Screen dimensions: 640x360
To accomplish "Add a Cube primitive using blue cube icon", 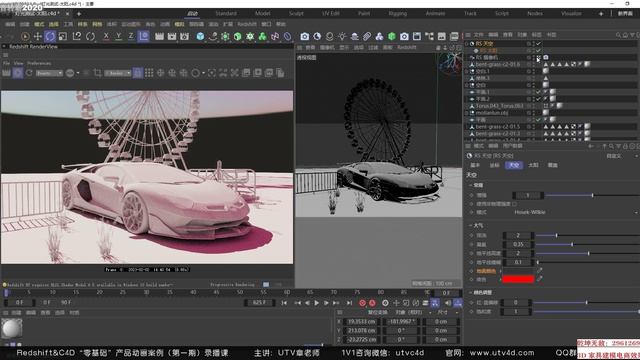I will [x=200, y=36].
